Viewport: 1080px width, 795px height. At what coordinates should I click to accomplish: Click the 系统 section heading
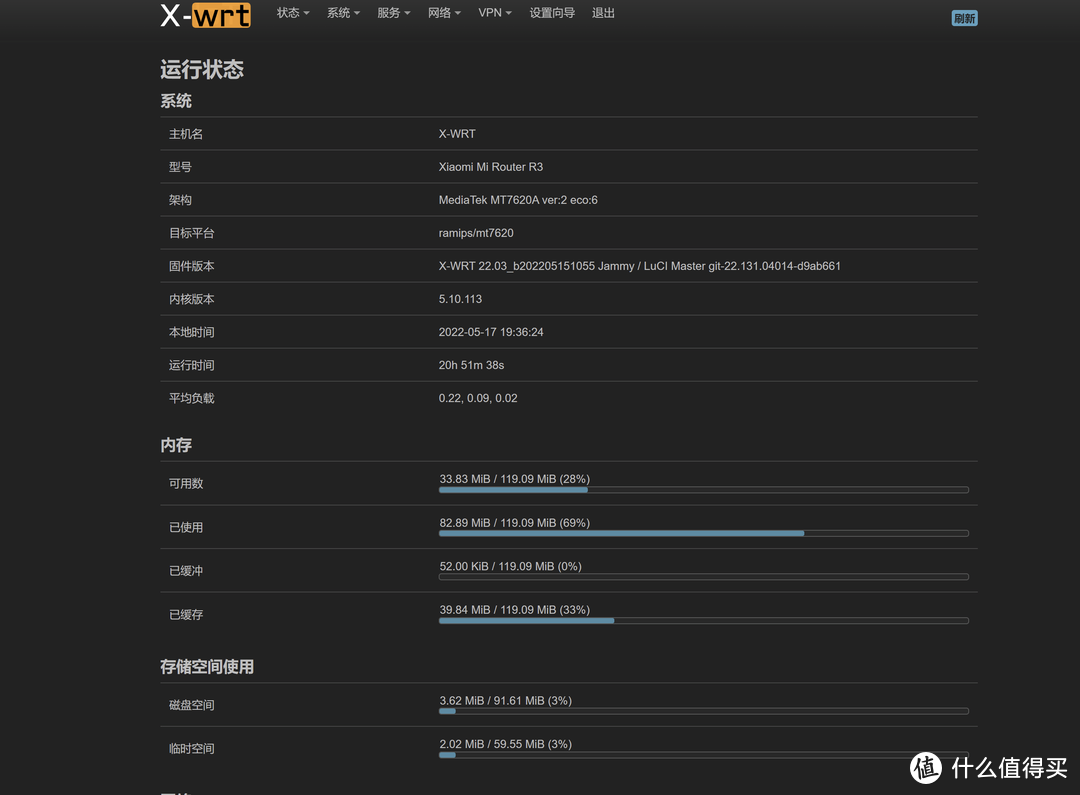pos(176,101)
